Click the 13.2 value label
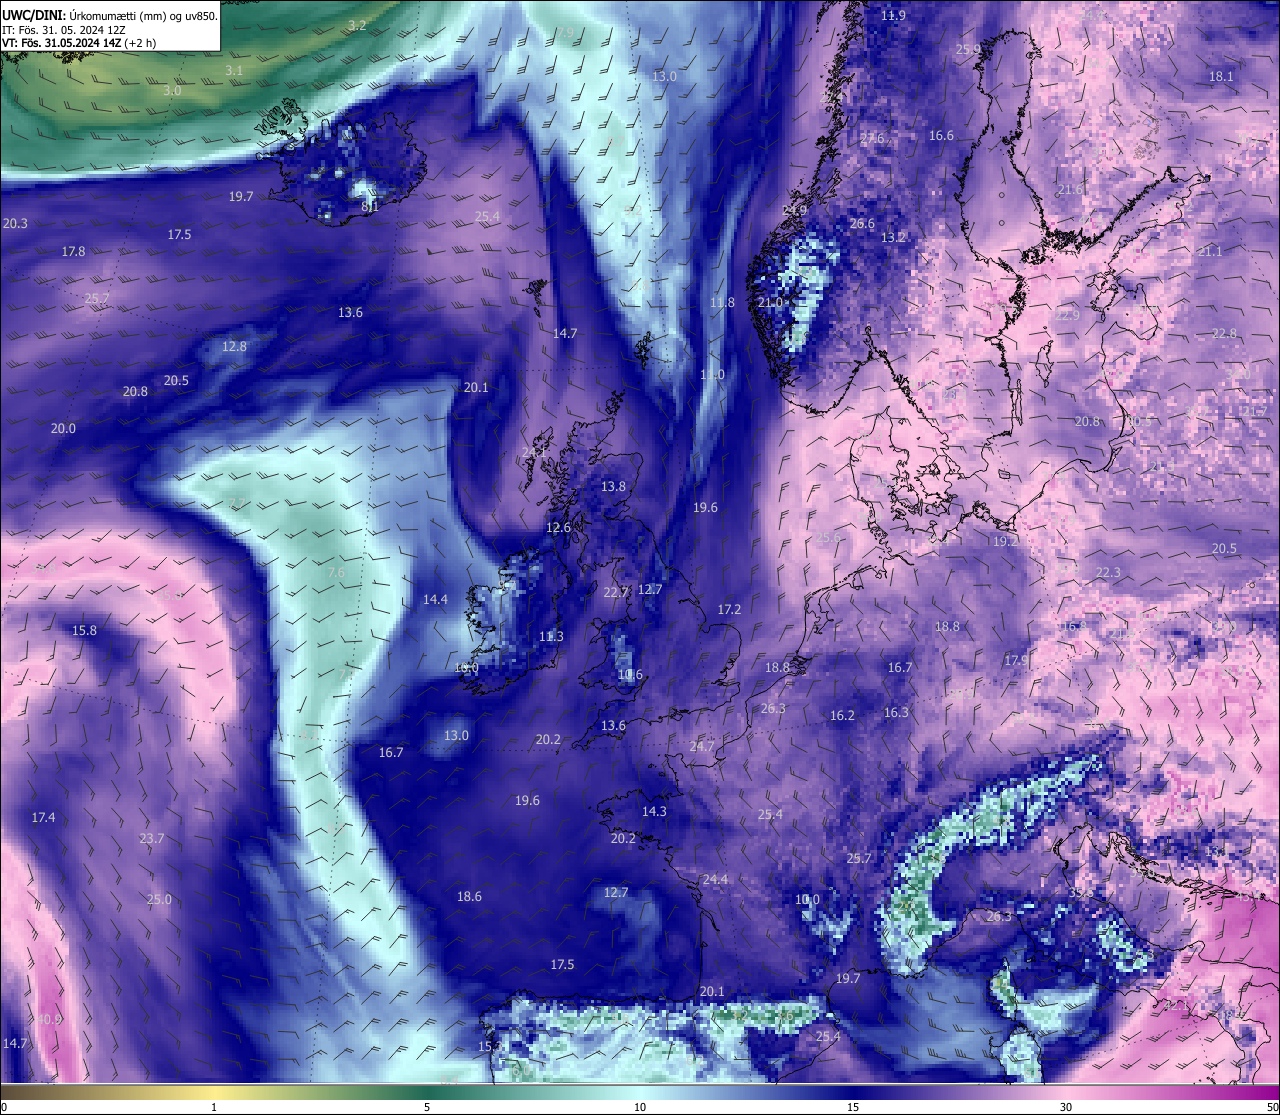The width and height of the screenshot is (1280, 1115). [x=893, y=238]
